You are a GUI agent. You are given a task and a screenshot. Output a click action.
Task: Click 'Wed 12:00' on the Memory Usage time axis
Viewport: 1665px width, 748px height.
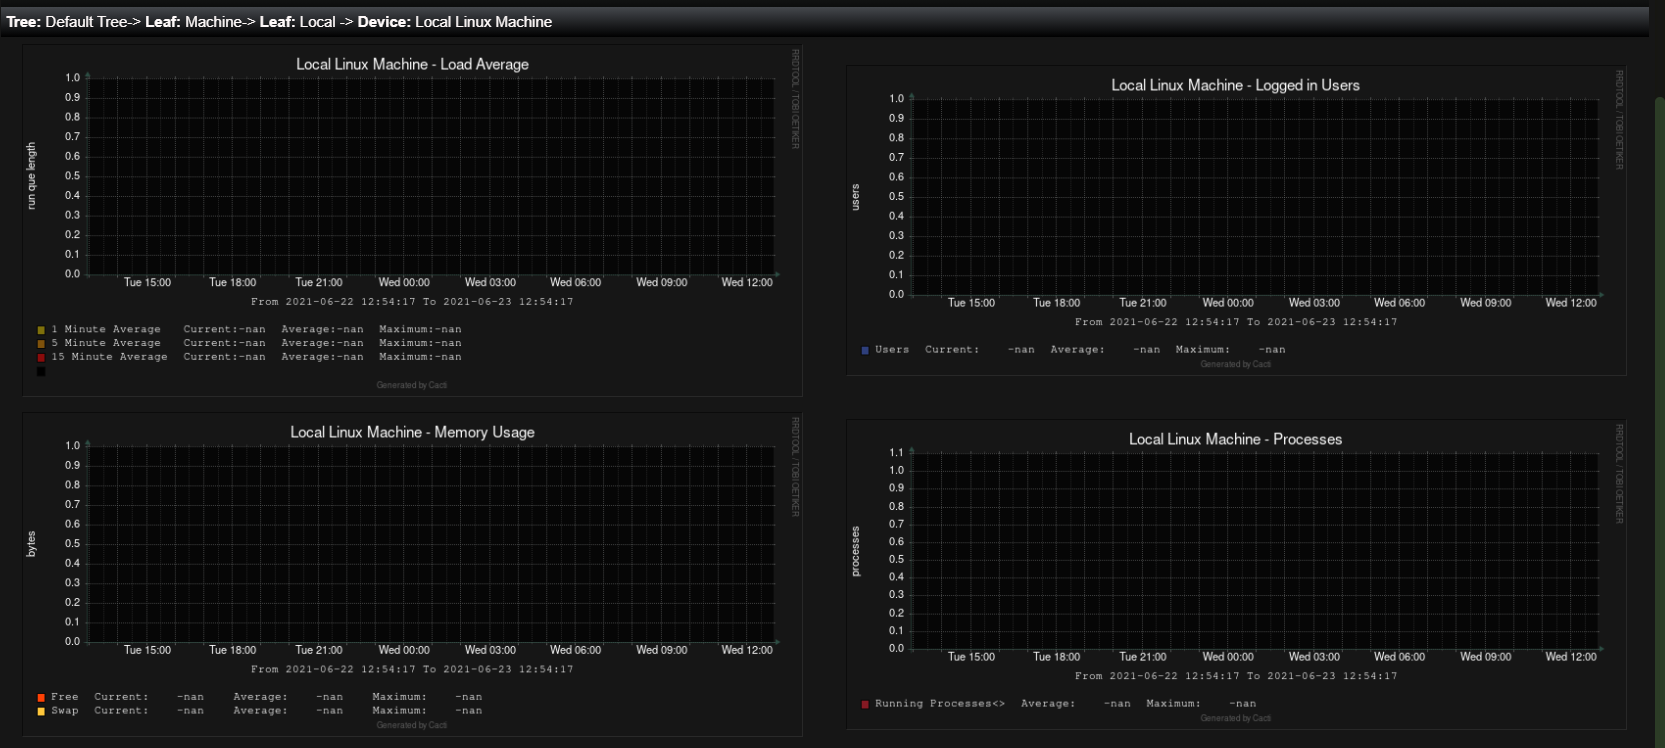[747, 650]
